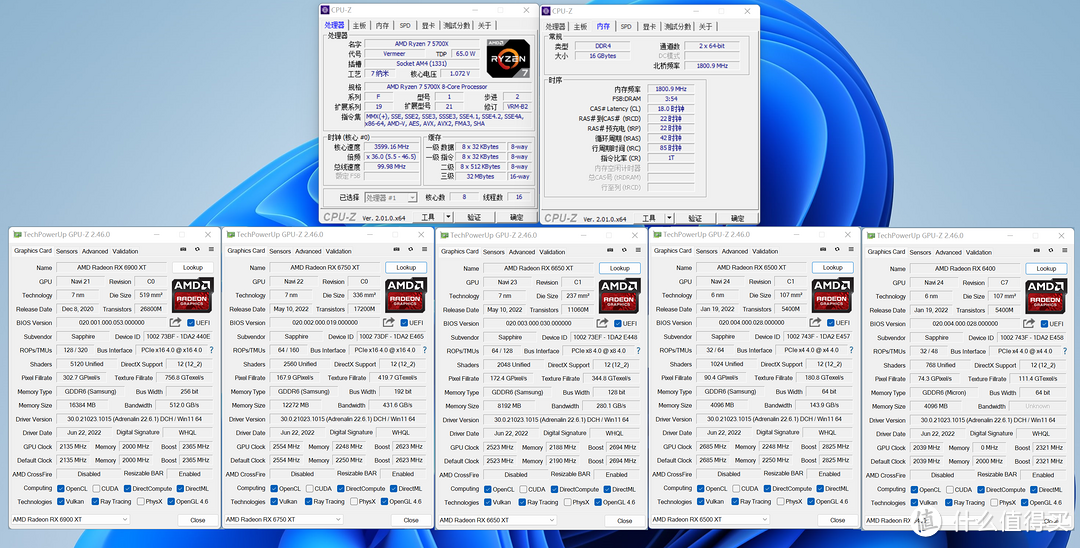
Task: Open hamburger menu in RX 6400 GPU-Z window
Action: tap(1064, 251)
